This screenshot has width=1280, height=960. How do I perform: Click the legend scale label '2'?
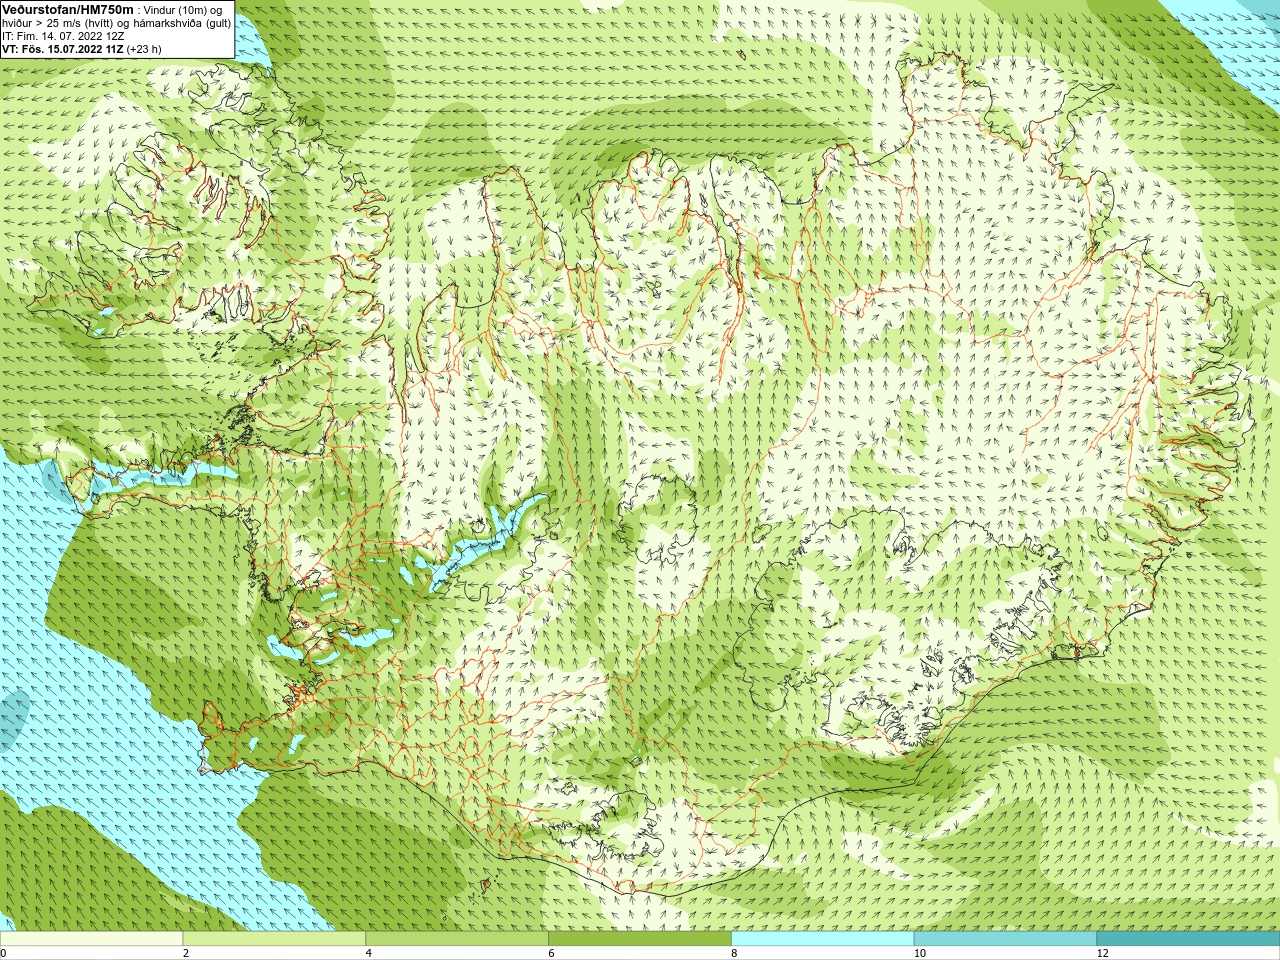click(x=186, y=953)
